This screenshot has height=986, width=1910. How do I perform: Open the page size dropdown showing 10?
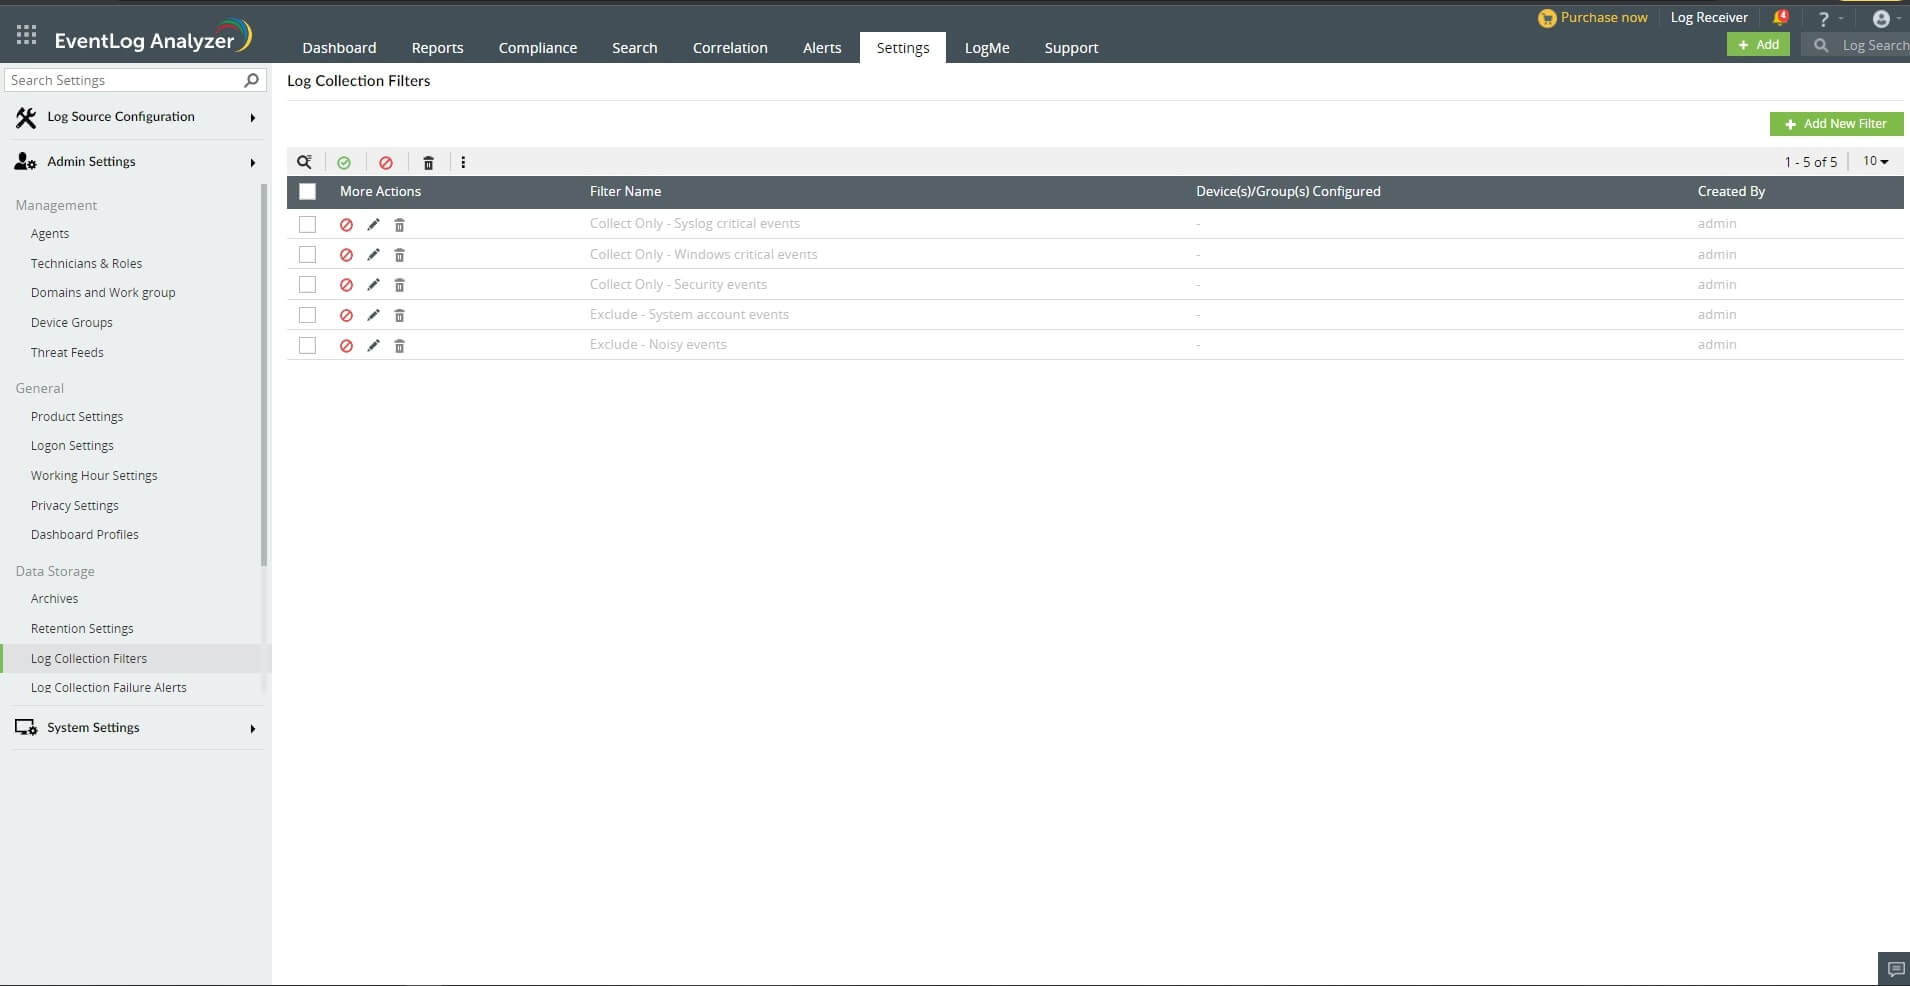[1877, 161]
